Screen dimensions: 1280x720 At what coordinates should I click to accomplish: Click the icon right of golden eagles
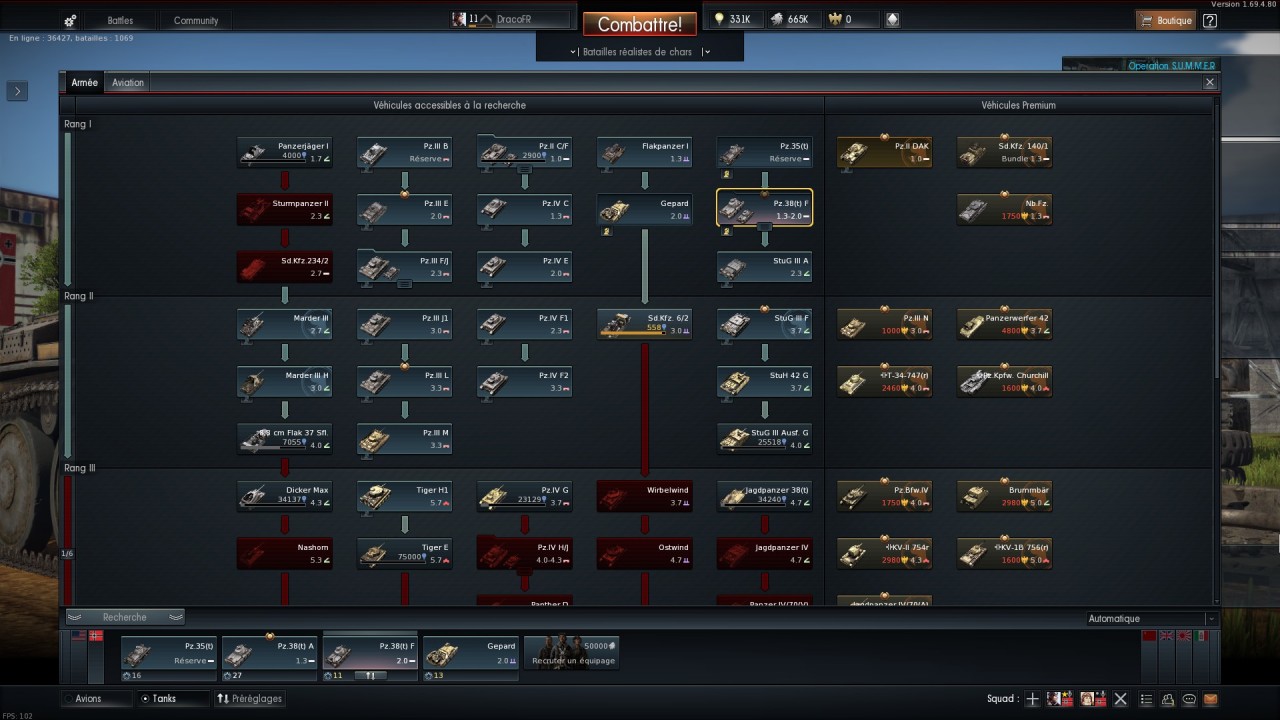(892, 19)
